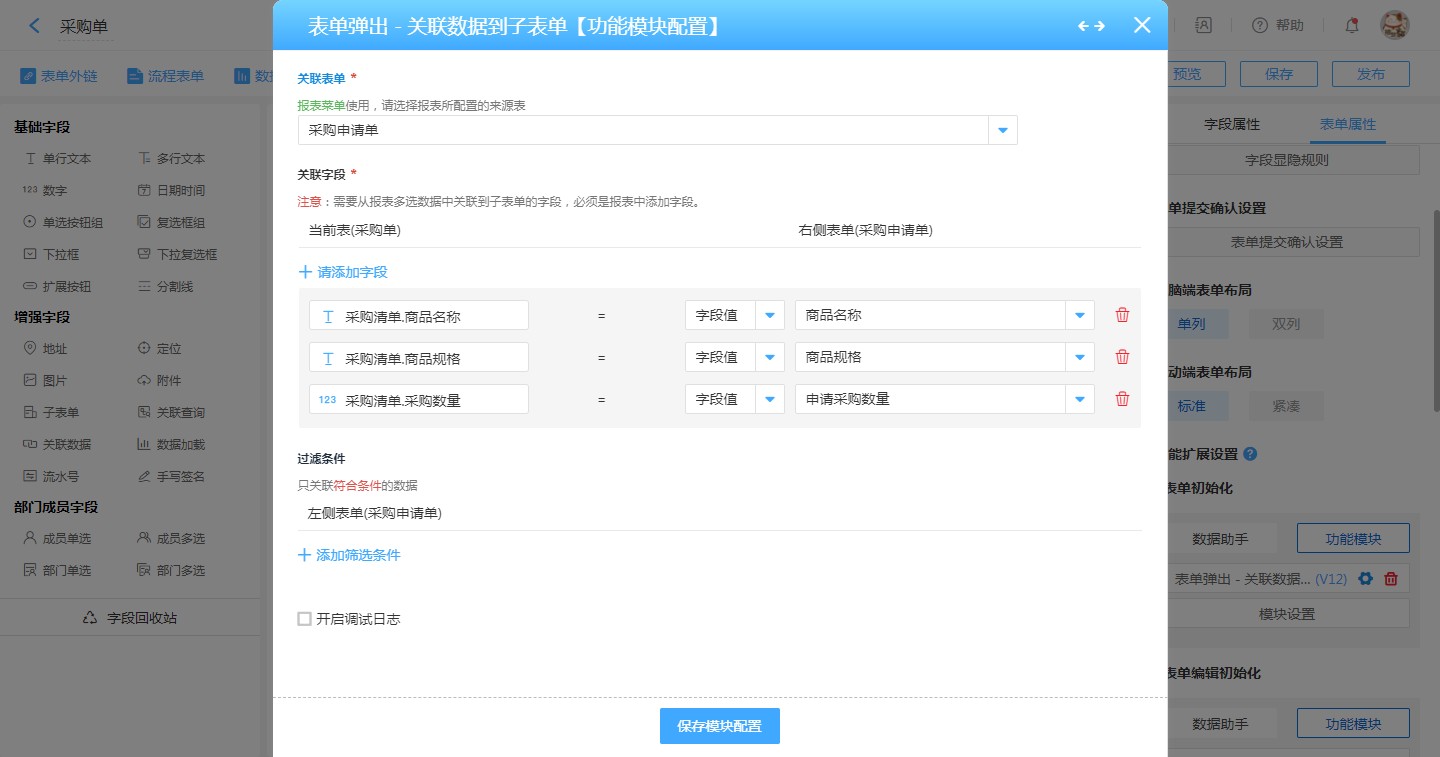Click the help question mark icon
Viewport: 1440px width, 757px height.
(1260, 26)
